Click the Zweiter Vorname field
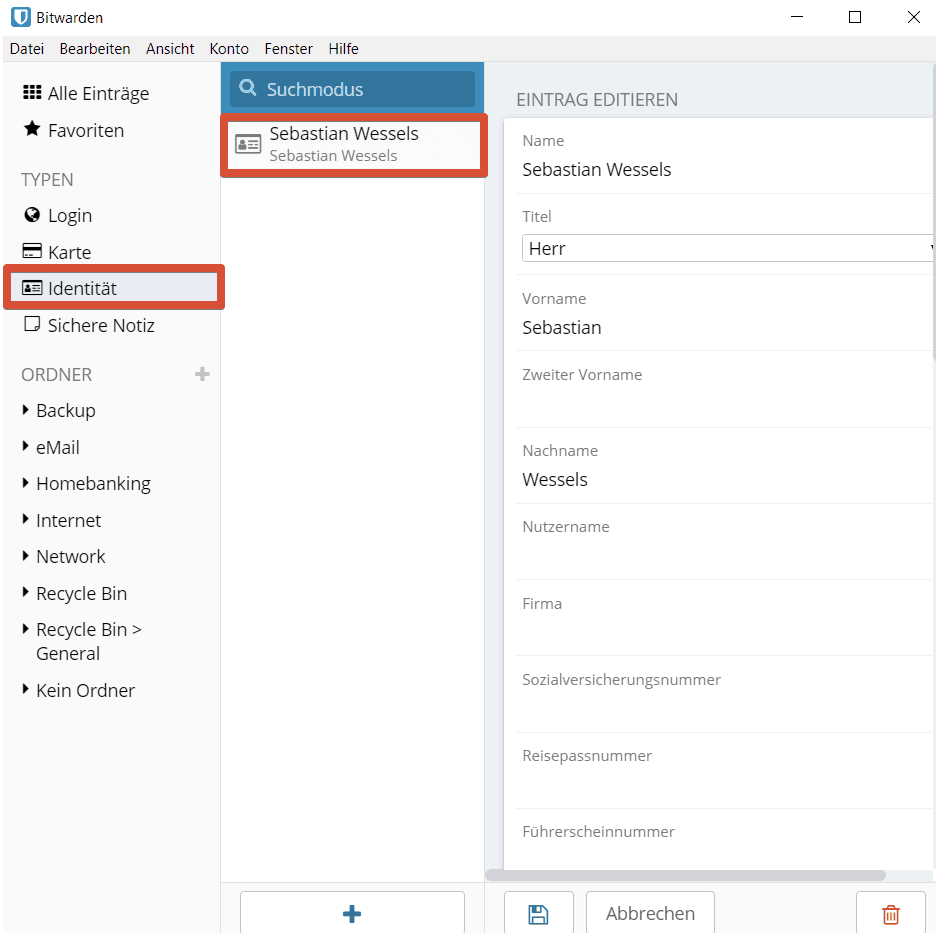The image size is (936, 933). click(x=724, y=404)
